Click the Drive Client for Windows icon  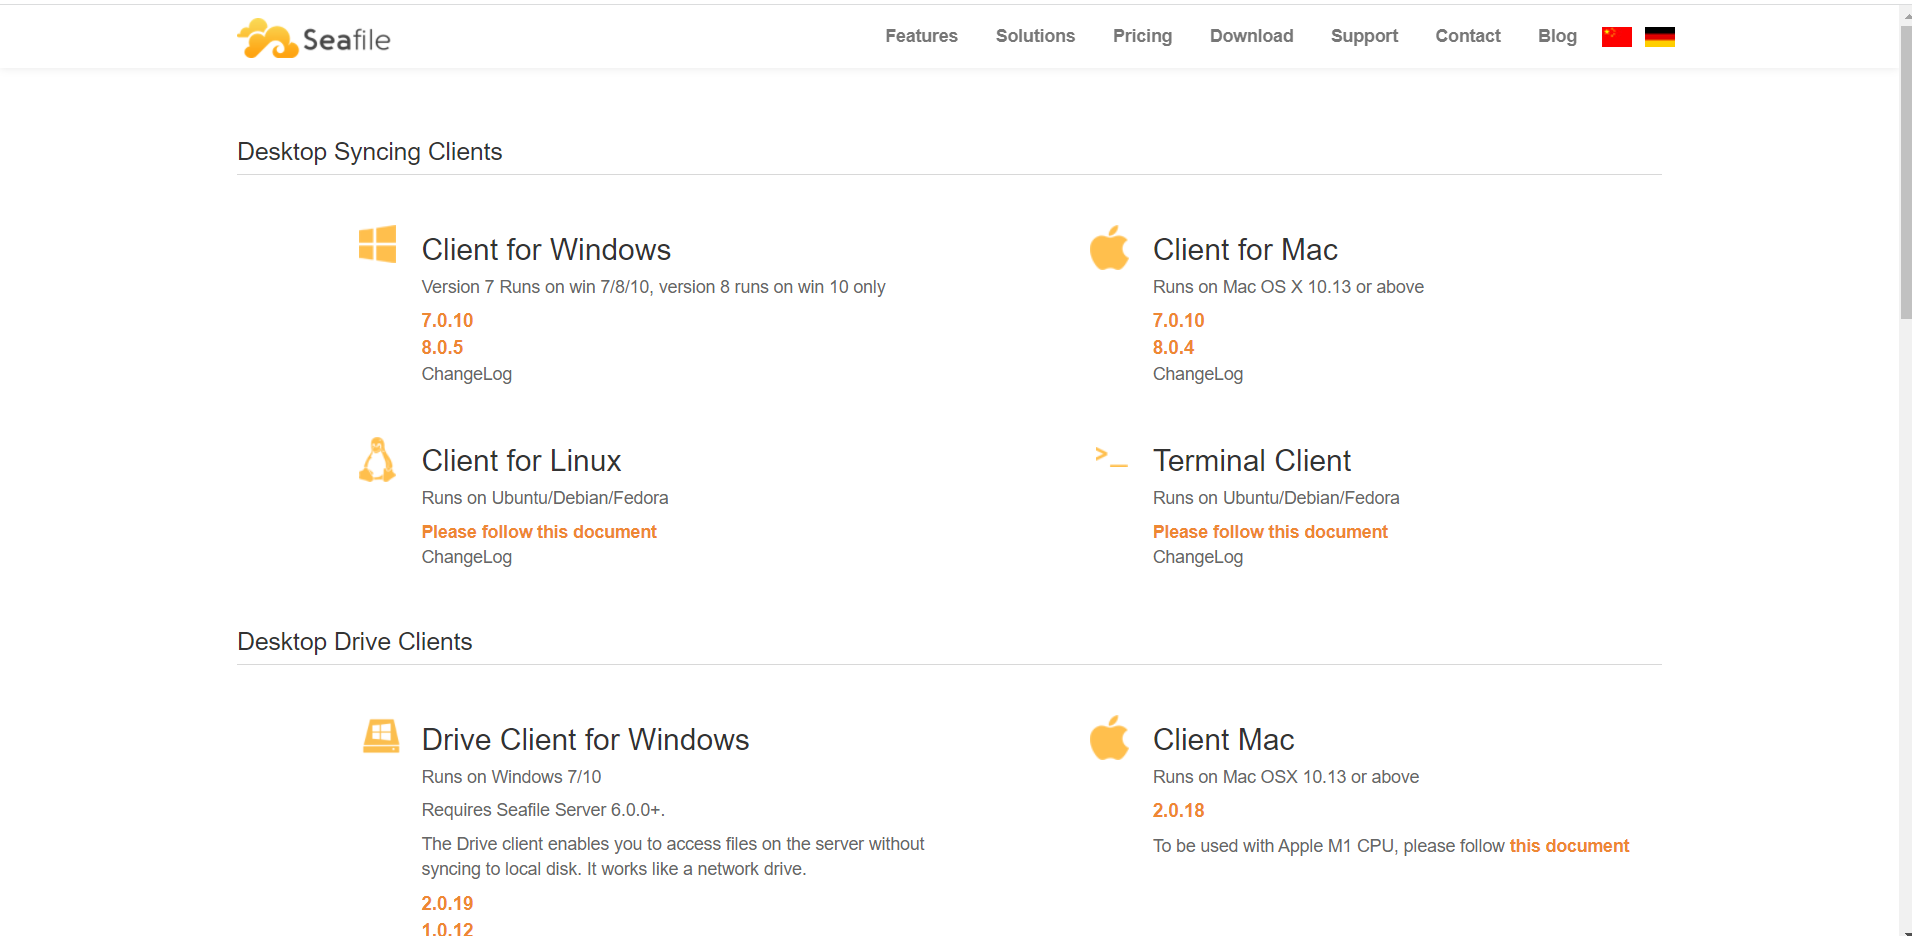point(381,736)
